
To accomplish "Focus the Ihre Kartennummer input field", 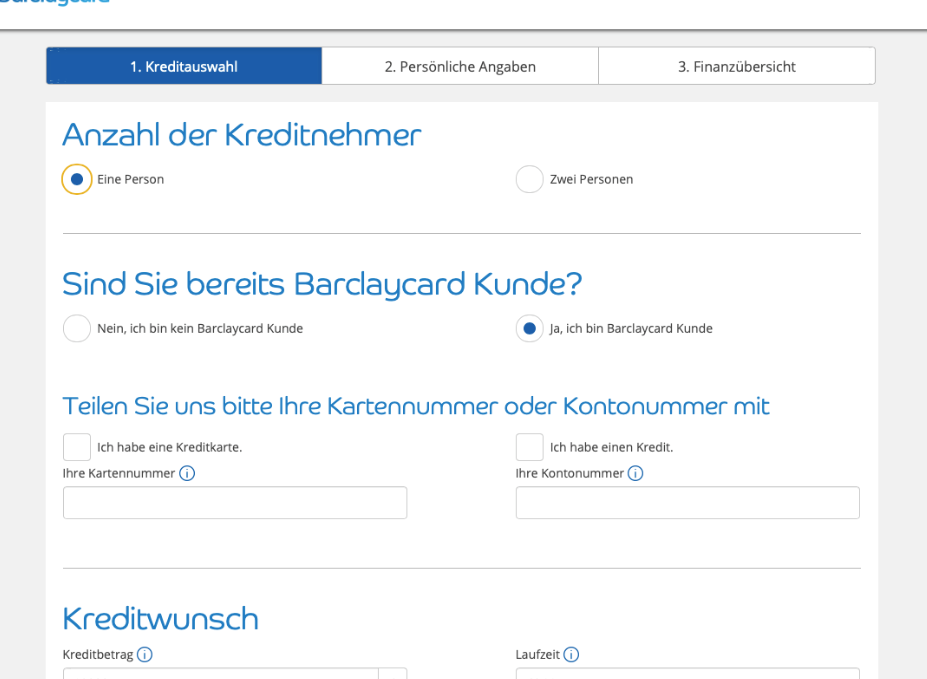I will pos(235,503).
